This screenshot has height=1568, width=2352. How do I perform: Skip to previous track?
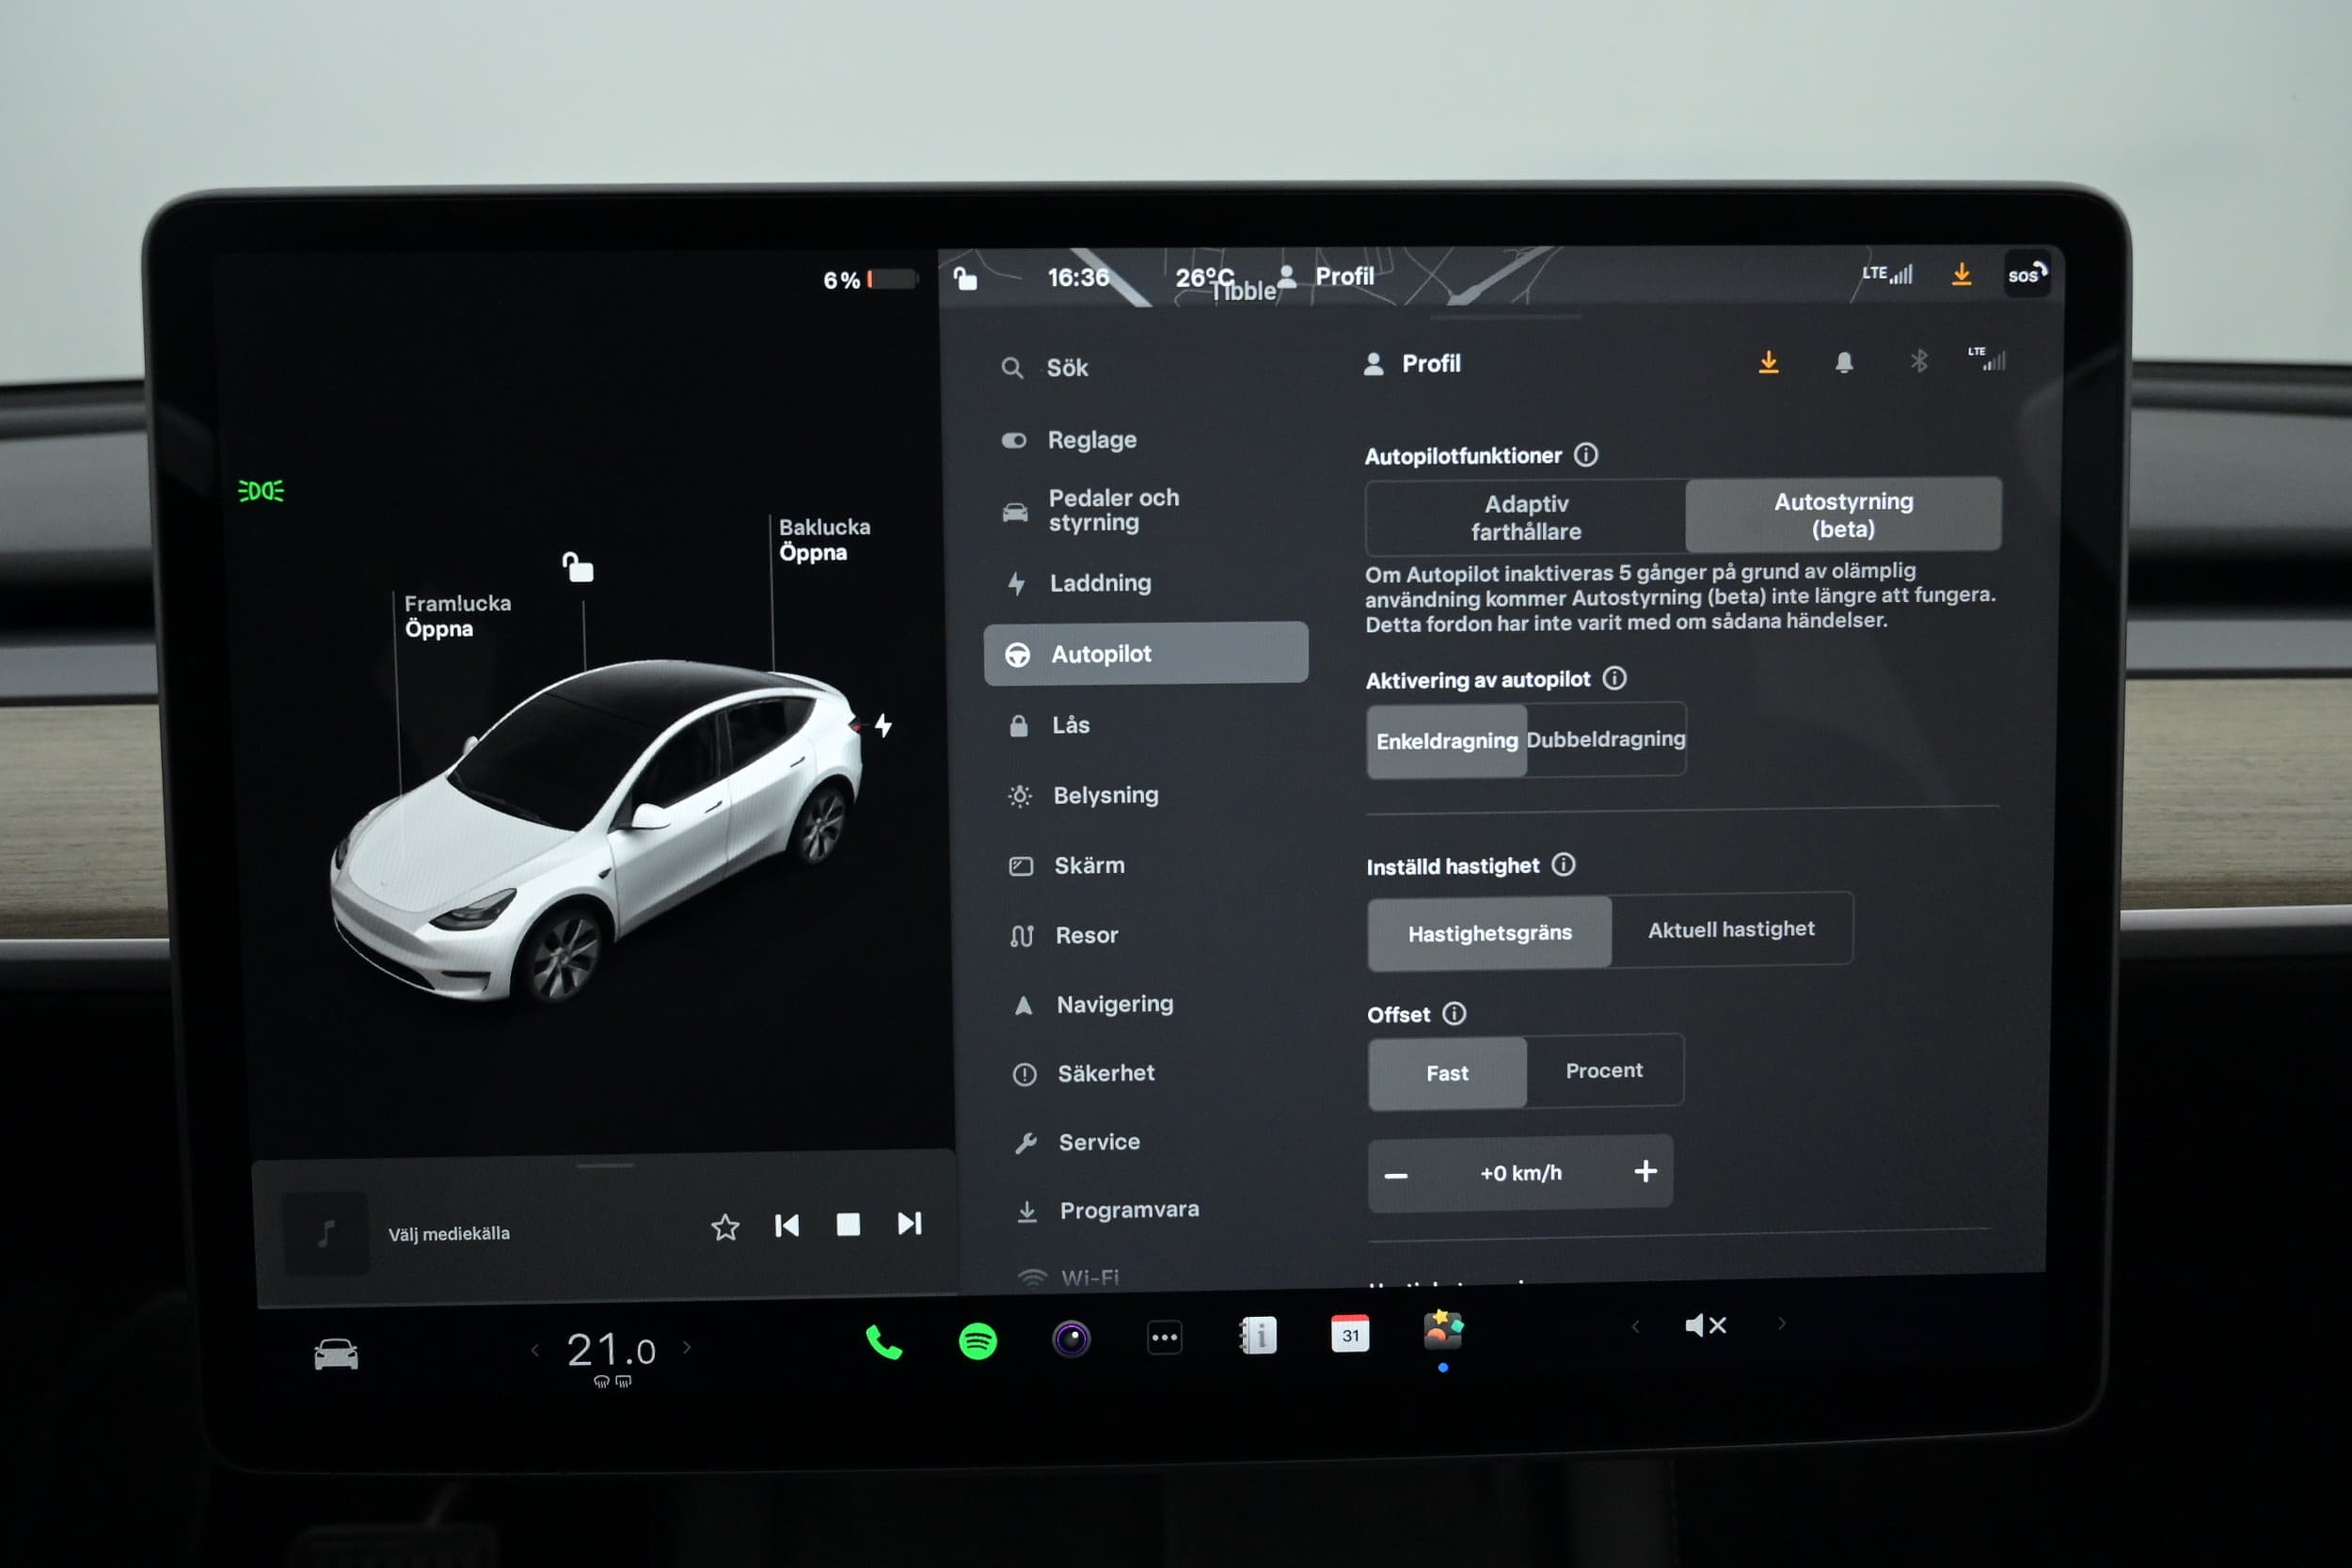pos(787,1226)
